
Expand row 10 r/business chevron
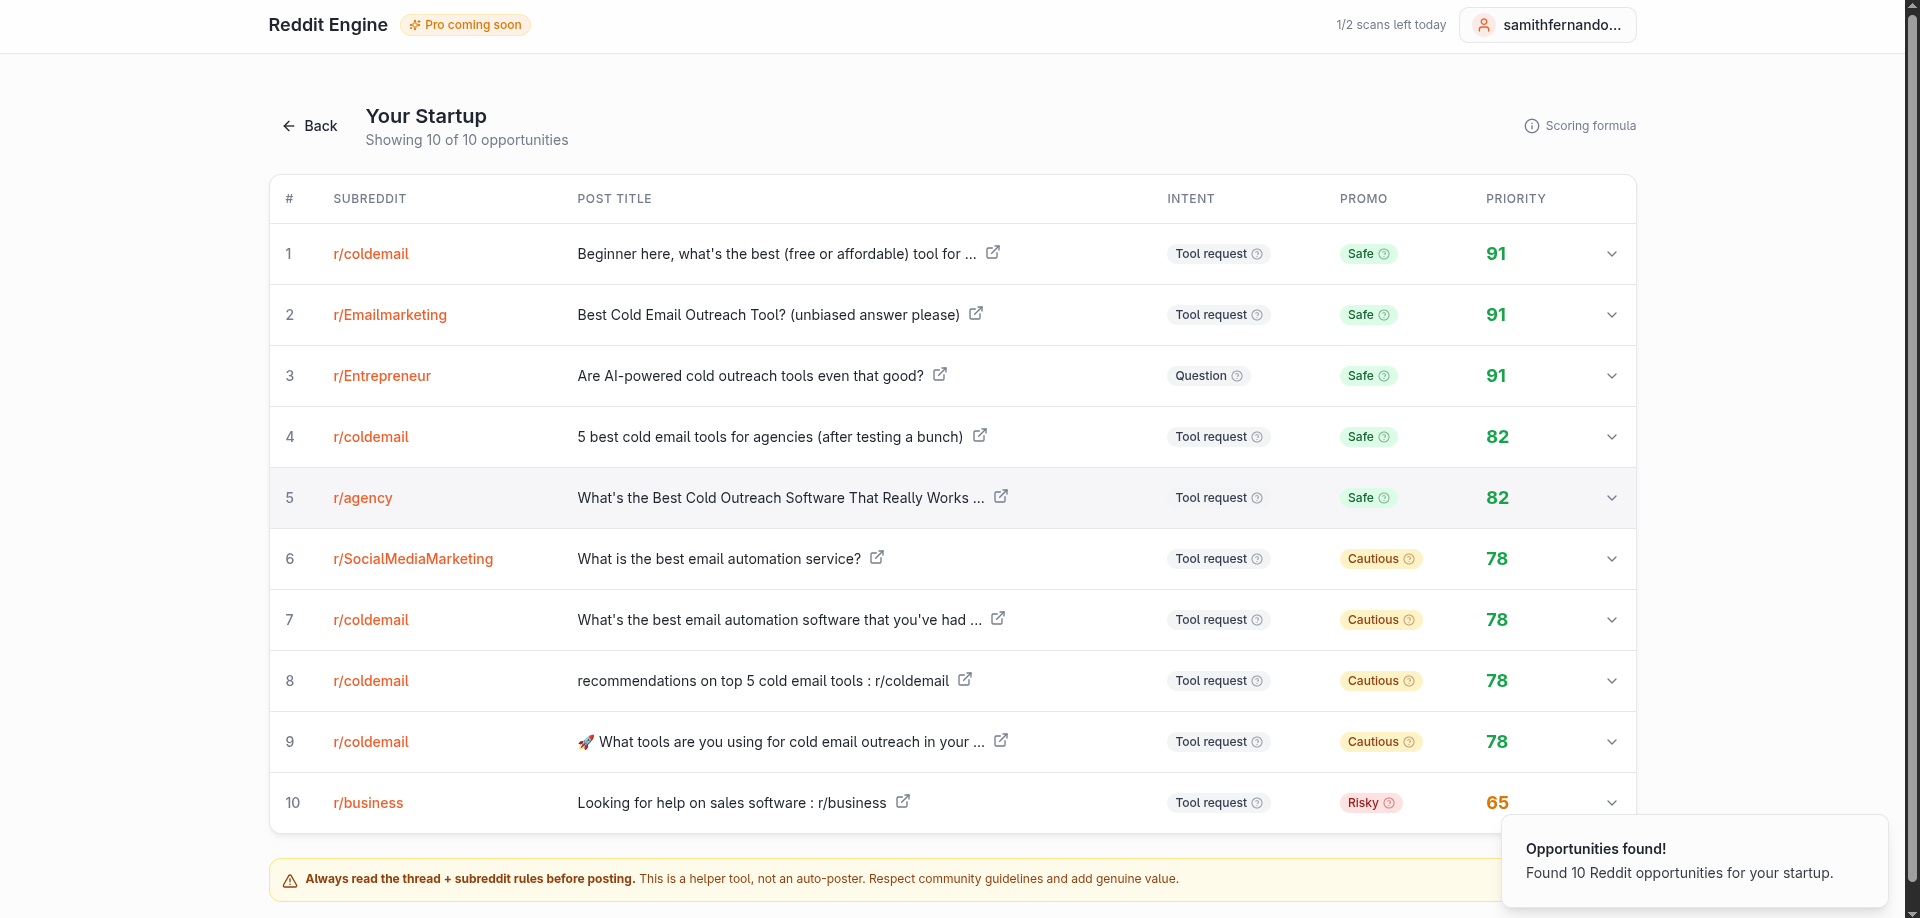click(1612, 803)
